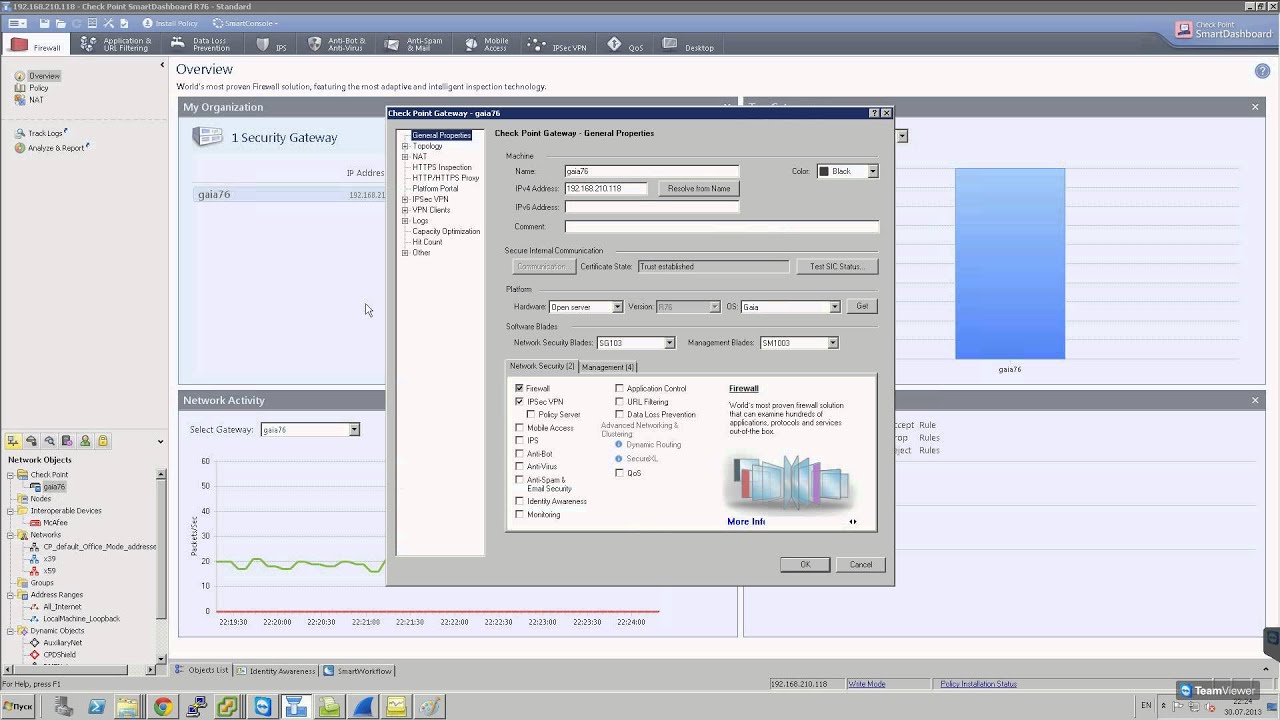The width and height of the screenshot is (1280, 720).
Task: Select Network Objects tree icon
Action: pos(14,441)
